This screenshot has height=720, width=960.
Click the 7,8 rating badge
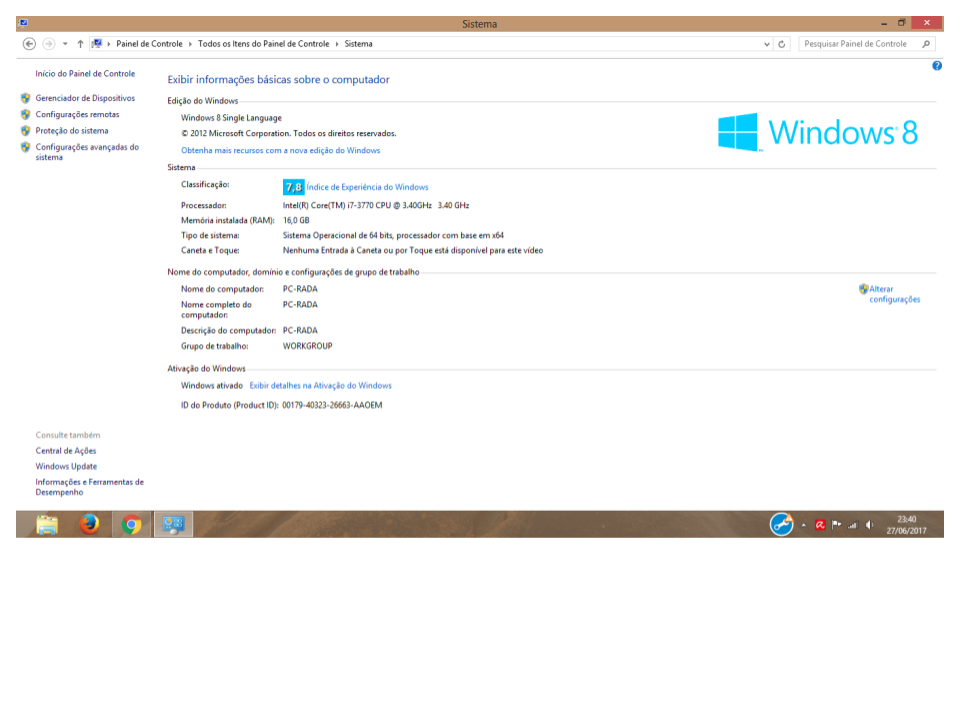point(293,187)
